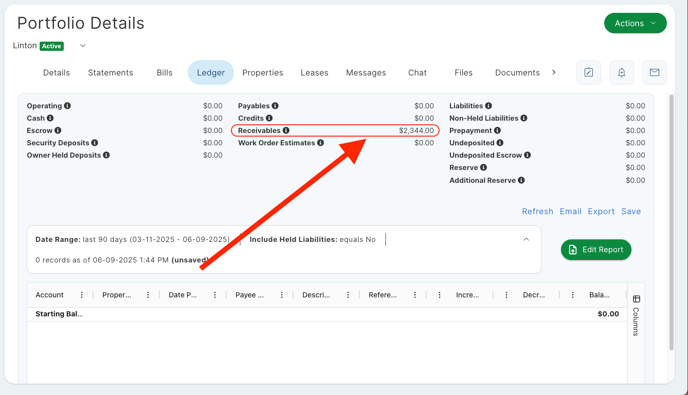Click the Refresh link
The height and width of the screenshot is (395, 688).
coord(538,212)
